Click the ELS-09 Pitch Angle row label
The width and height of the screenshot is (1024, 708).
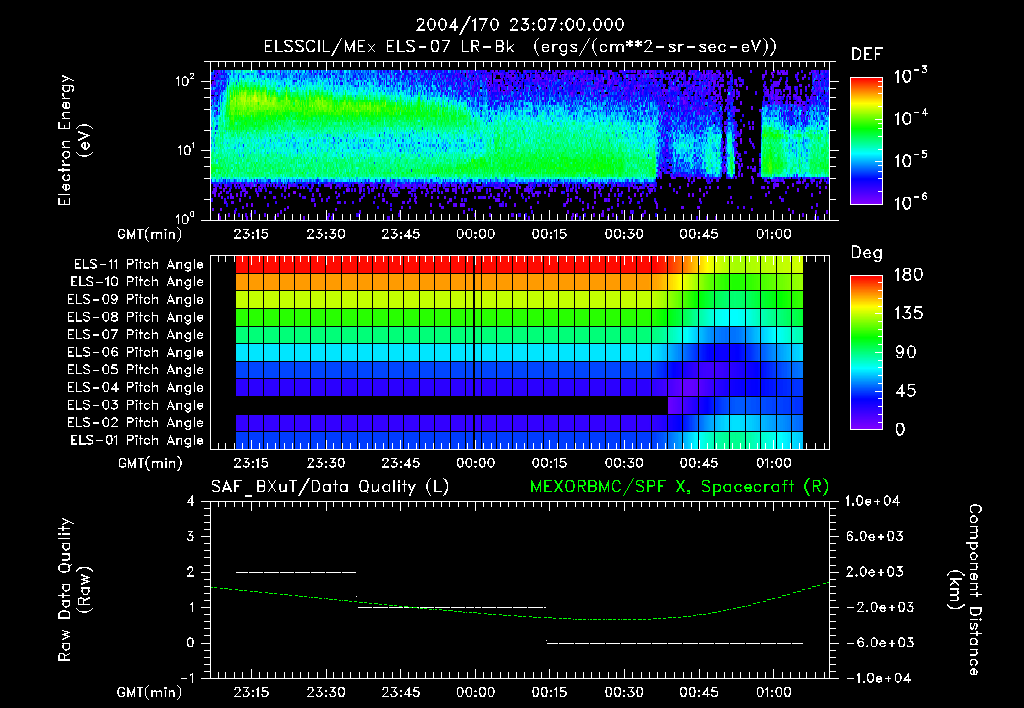pyautogui.click(x=136, y=300)
